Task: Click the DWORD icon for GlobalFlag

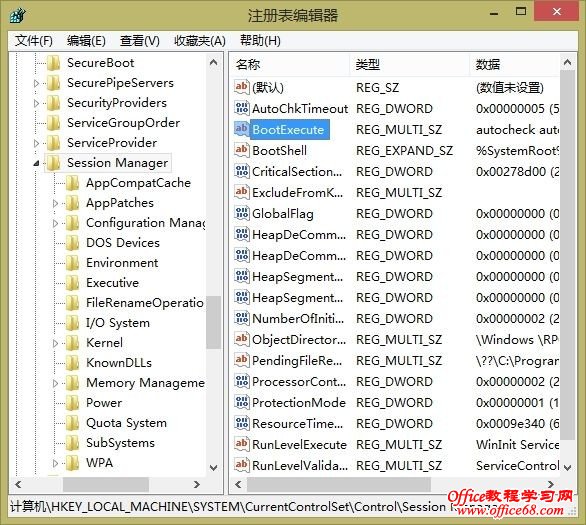Action: (241, 213)
